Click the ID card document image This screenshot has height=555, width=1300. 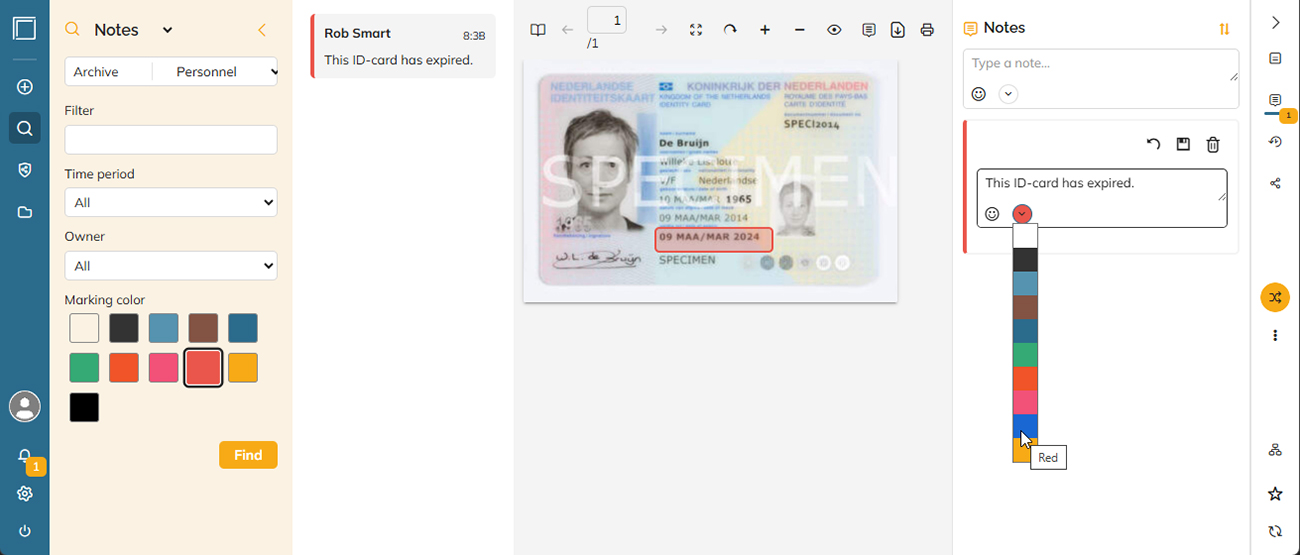[710, 181]
